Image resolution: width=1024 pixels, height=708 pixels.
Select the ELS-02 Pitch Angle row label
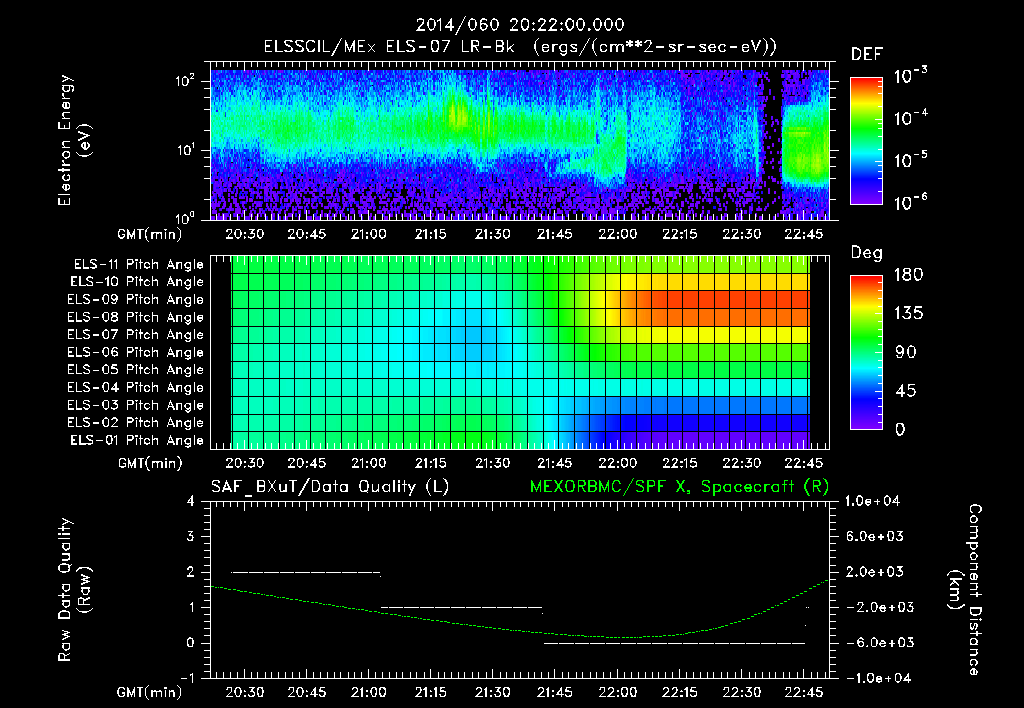click(136, 423)
